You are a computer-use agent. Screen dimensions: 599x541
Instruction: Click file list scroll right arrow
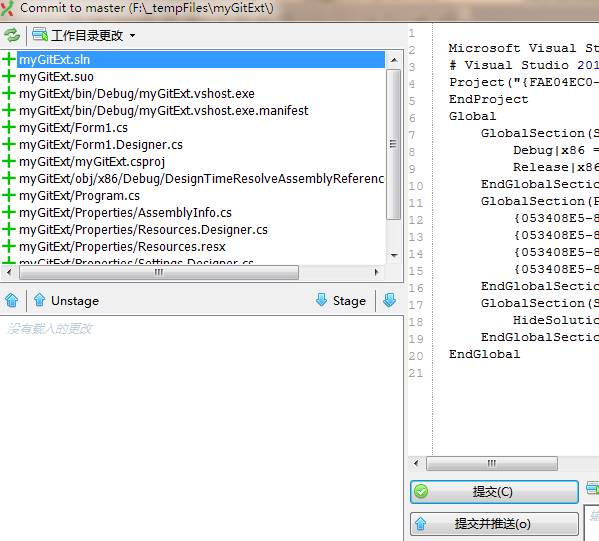377,272
